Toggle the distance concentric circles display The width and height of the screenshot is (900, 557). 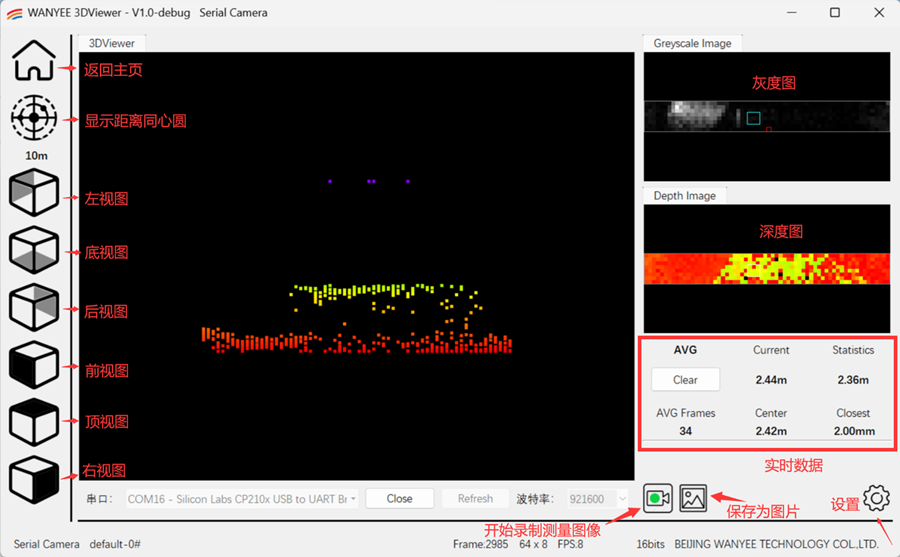[x=34, y=118]
